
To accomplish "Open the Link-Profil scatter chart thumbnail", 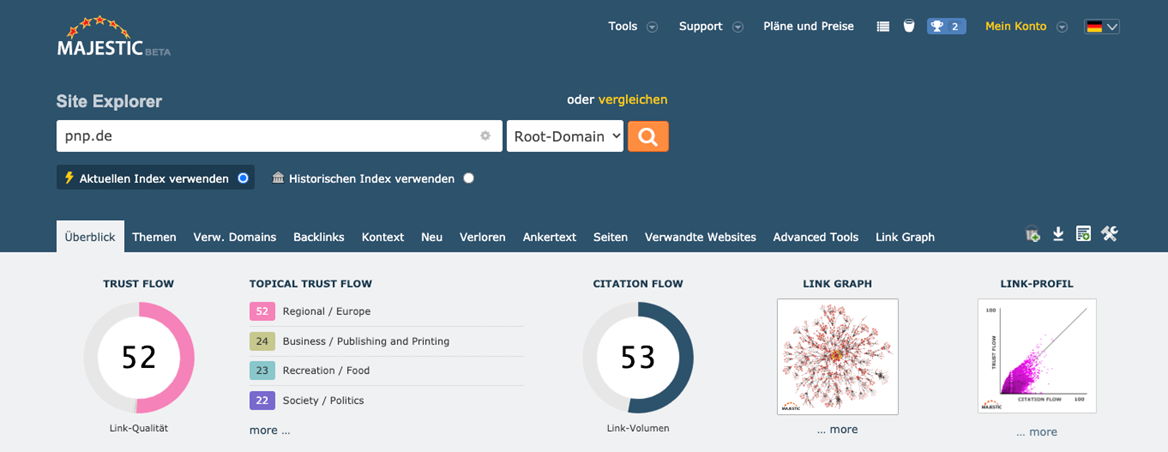I will click(x=1037, y=356).
